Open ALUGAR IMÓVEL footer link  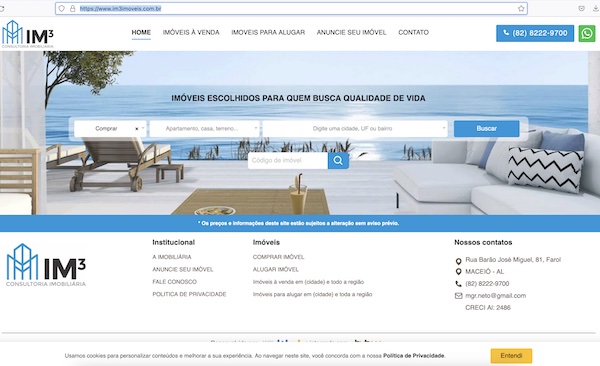pyautogui.click(x=276, y=270)
